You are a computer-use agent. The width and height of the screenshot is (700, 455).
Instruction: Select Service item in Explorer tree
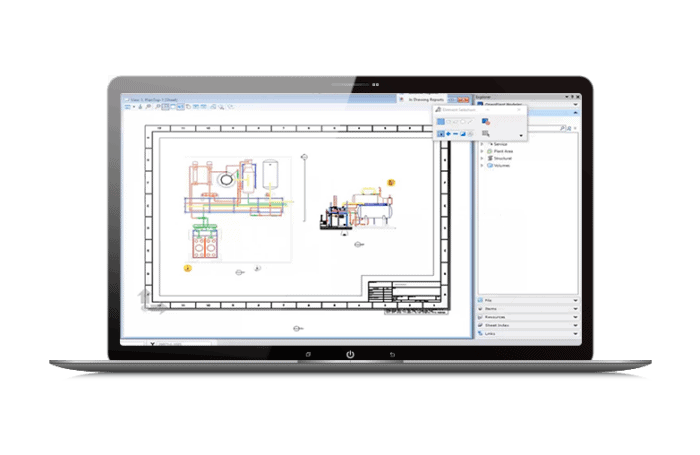(500, 144)
